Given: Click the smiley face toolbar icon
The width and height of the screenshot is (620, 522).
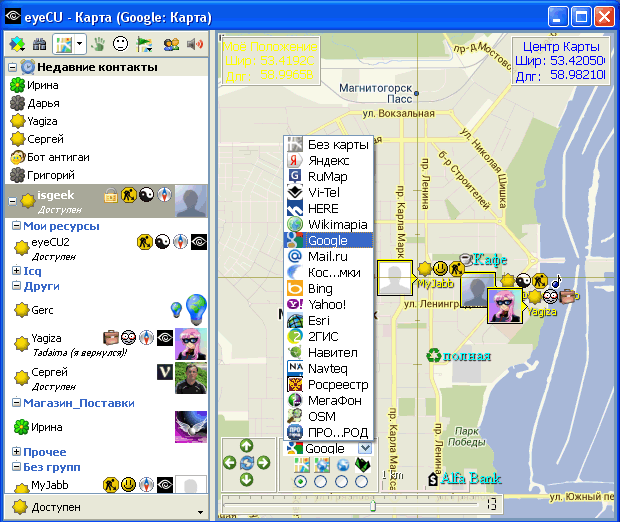Looking at the screenshot, I should [x=121, y=44].
